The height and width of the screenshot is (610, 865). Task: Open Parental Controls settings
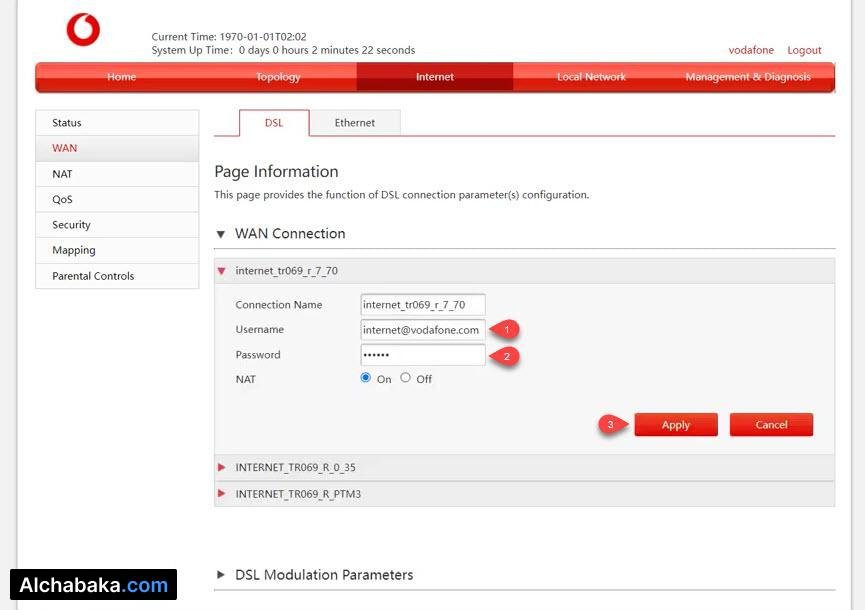click(x=92, y=276)
